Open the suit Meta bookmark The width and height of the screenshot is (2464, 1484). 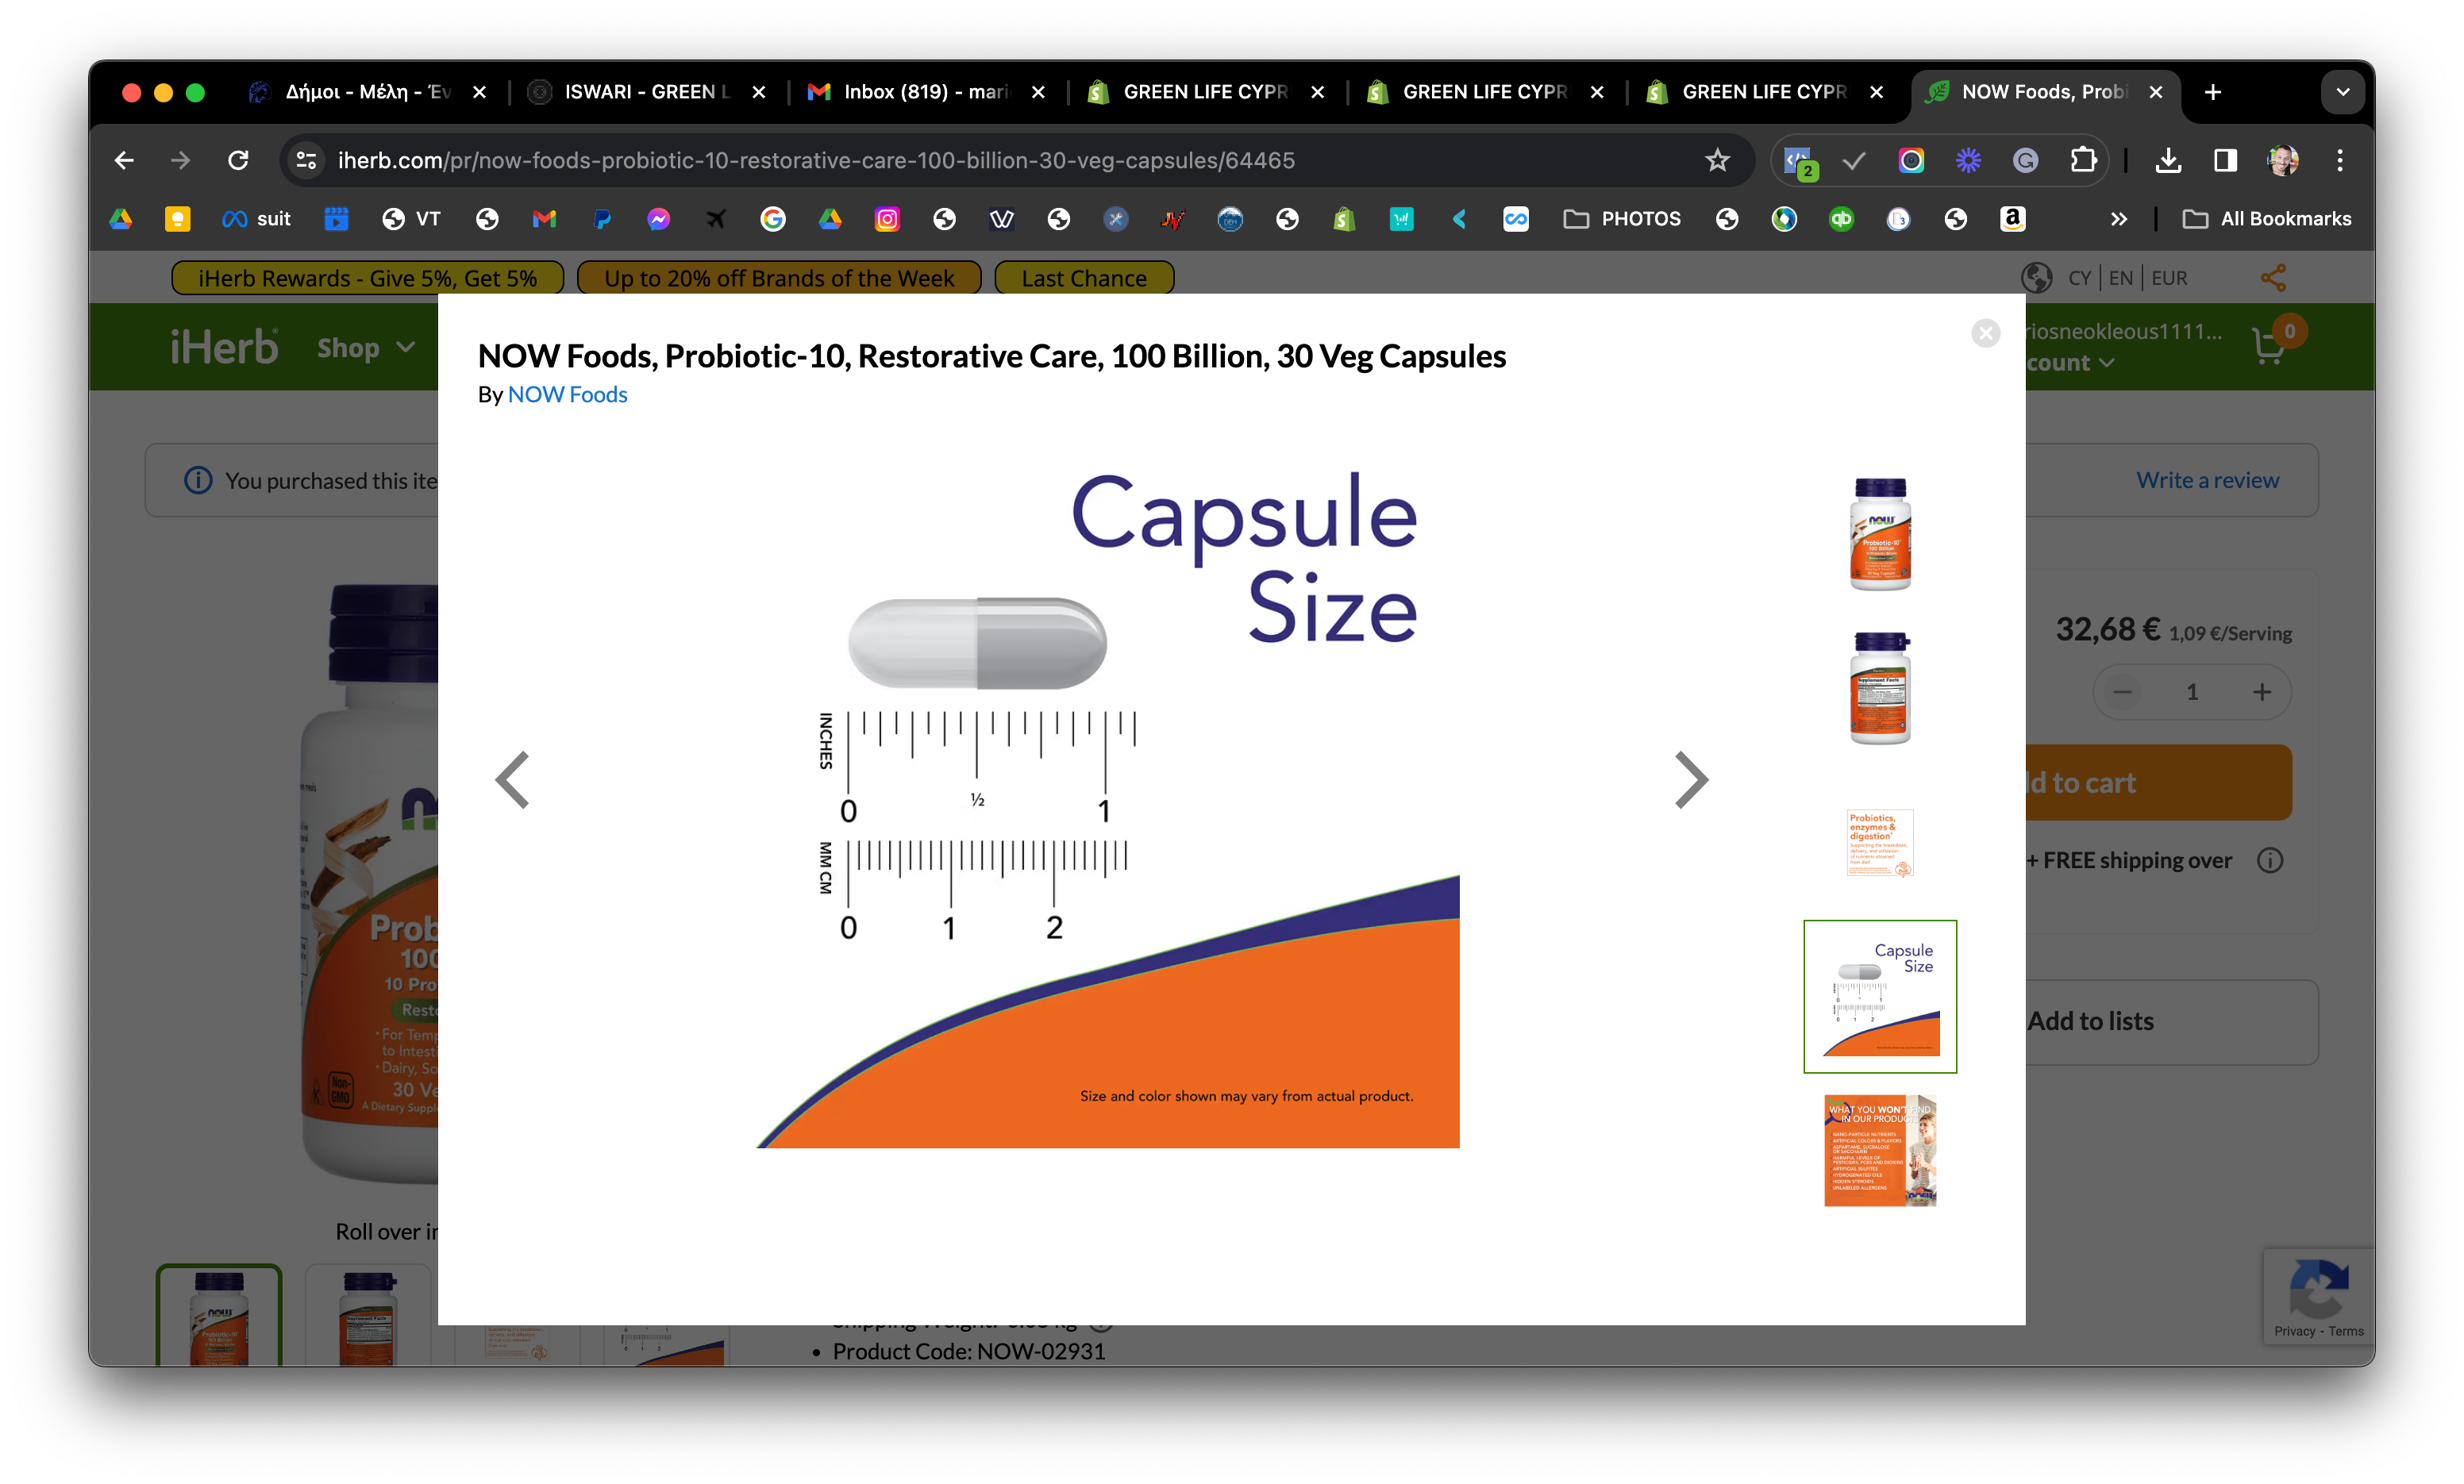click(x=256, y=219)
